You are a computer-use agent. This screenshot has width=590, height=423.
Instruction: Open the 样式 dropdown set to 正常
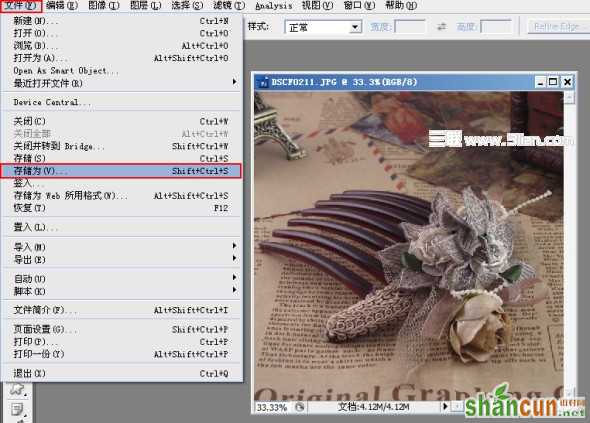coord(323,27)
